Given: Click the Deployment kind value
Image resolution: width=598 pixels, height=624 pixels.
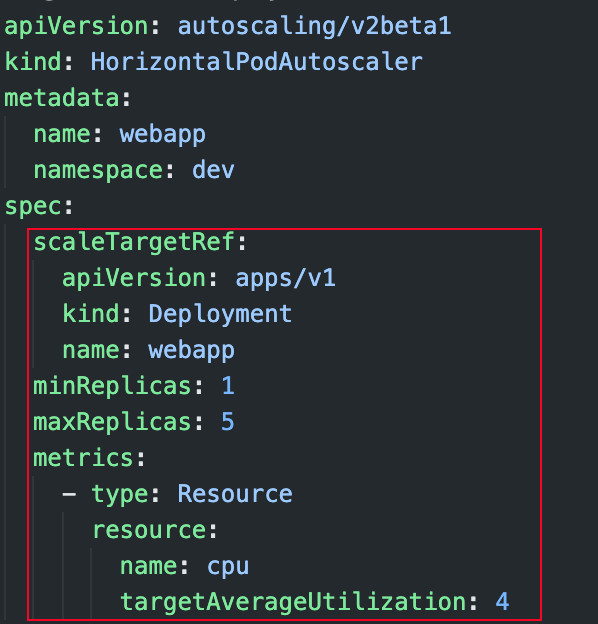Looking at the screenshot, I should (x=220, y=314).
